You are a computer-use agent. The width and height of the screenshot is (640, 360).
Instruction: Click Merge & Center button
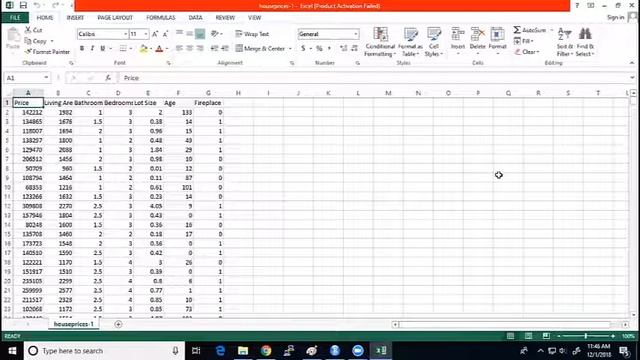click(x=260, y=48)
